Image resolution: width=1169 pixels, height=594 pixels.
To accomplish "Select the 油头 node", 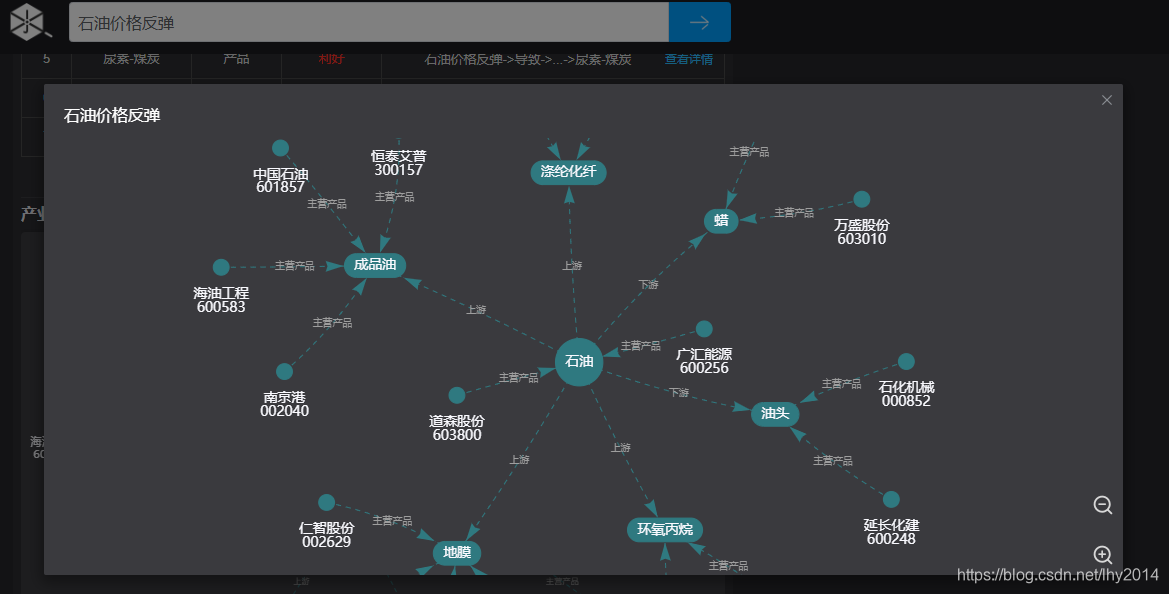I will (775, 414).
